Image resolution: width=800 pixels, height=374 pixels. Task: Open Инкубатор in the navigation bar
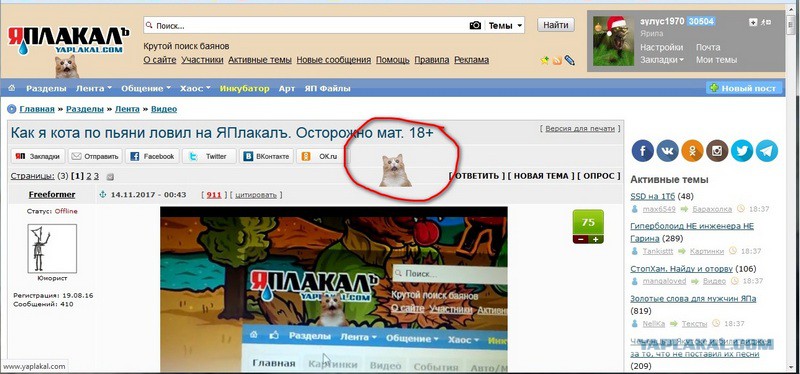click(244, 88)
